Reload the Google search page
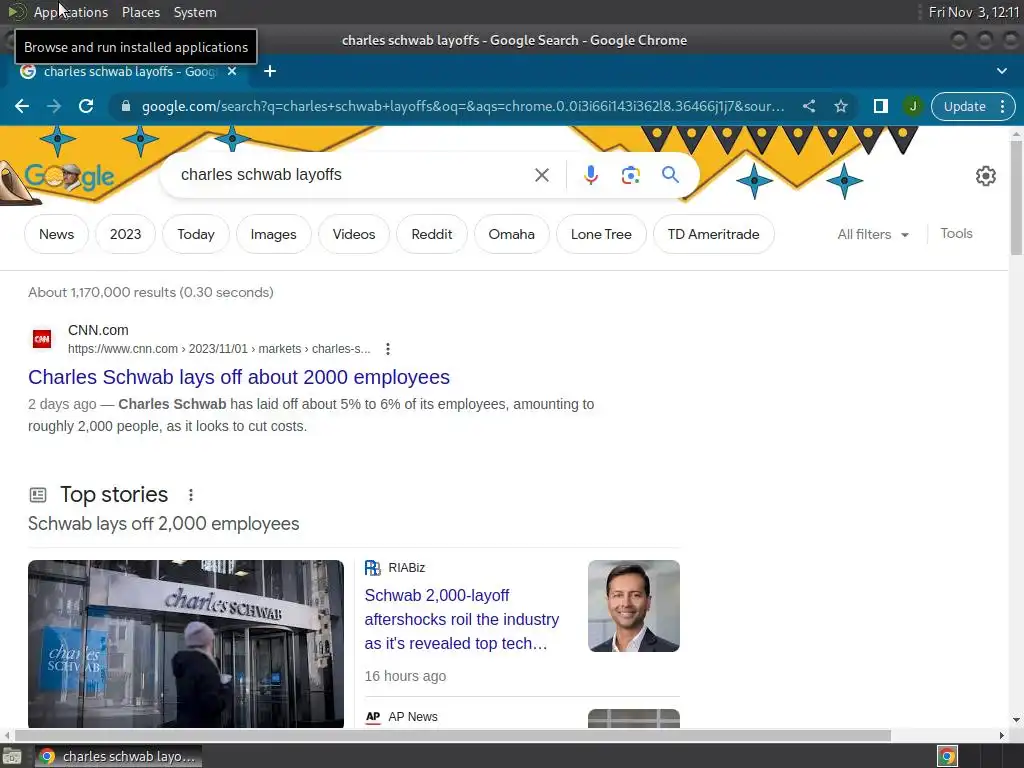The height and width of the screenshot is (768, 1024). (x=86, y=106)
